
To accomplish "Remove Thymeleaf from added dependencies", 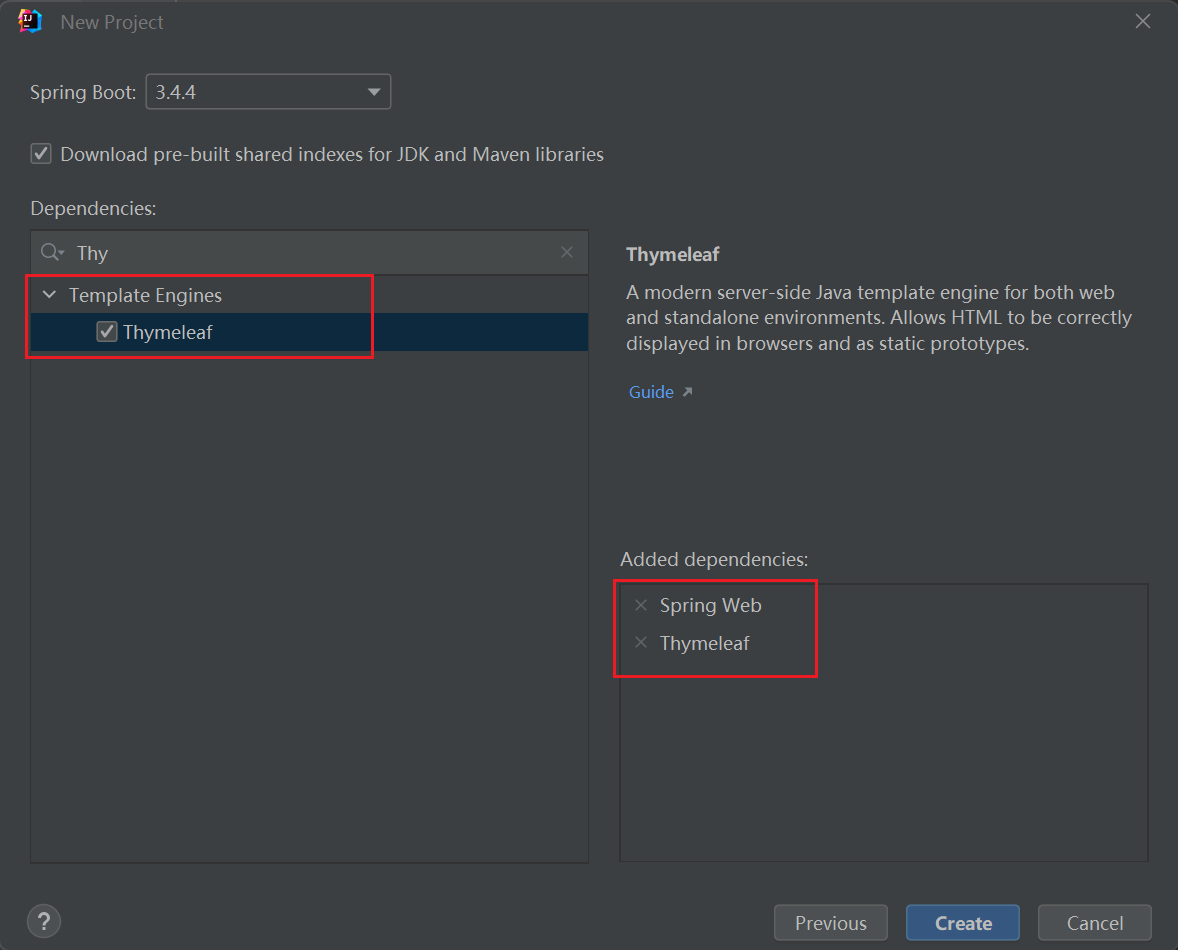I will point(641,643).
